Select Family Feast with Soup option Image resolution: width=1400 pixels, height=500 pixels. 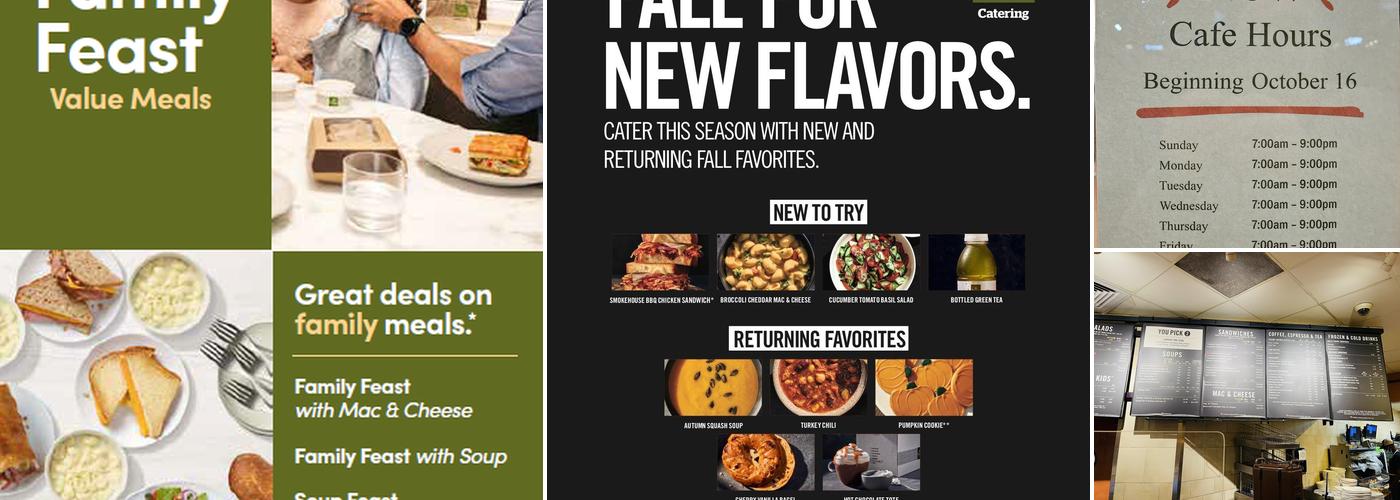pyautogui.click(x=400, y=457)
